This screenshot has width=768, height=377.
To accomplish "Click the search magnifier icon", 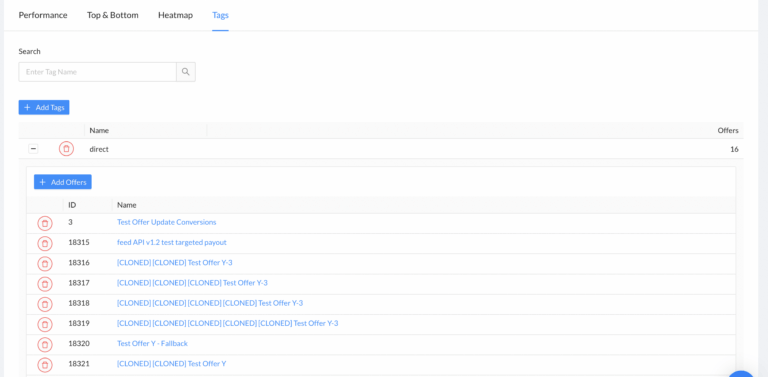I will click(x=186, y=72).
